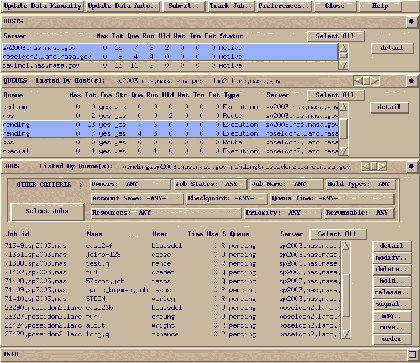Click the release.. job button

point(392,292)
